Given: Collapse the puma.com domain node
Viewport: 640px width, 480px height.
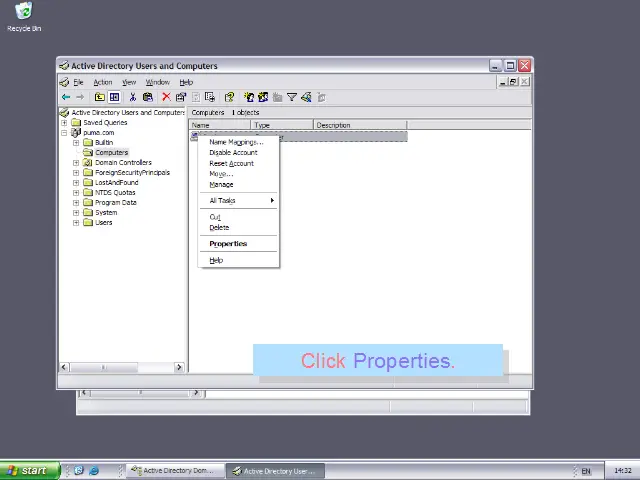Looking at the screenshot, I should click(x=64, y=133).
